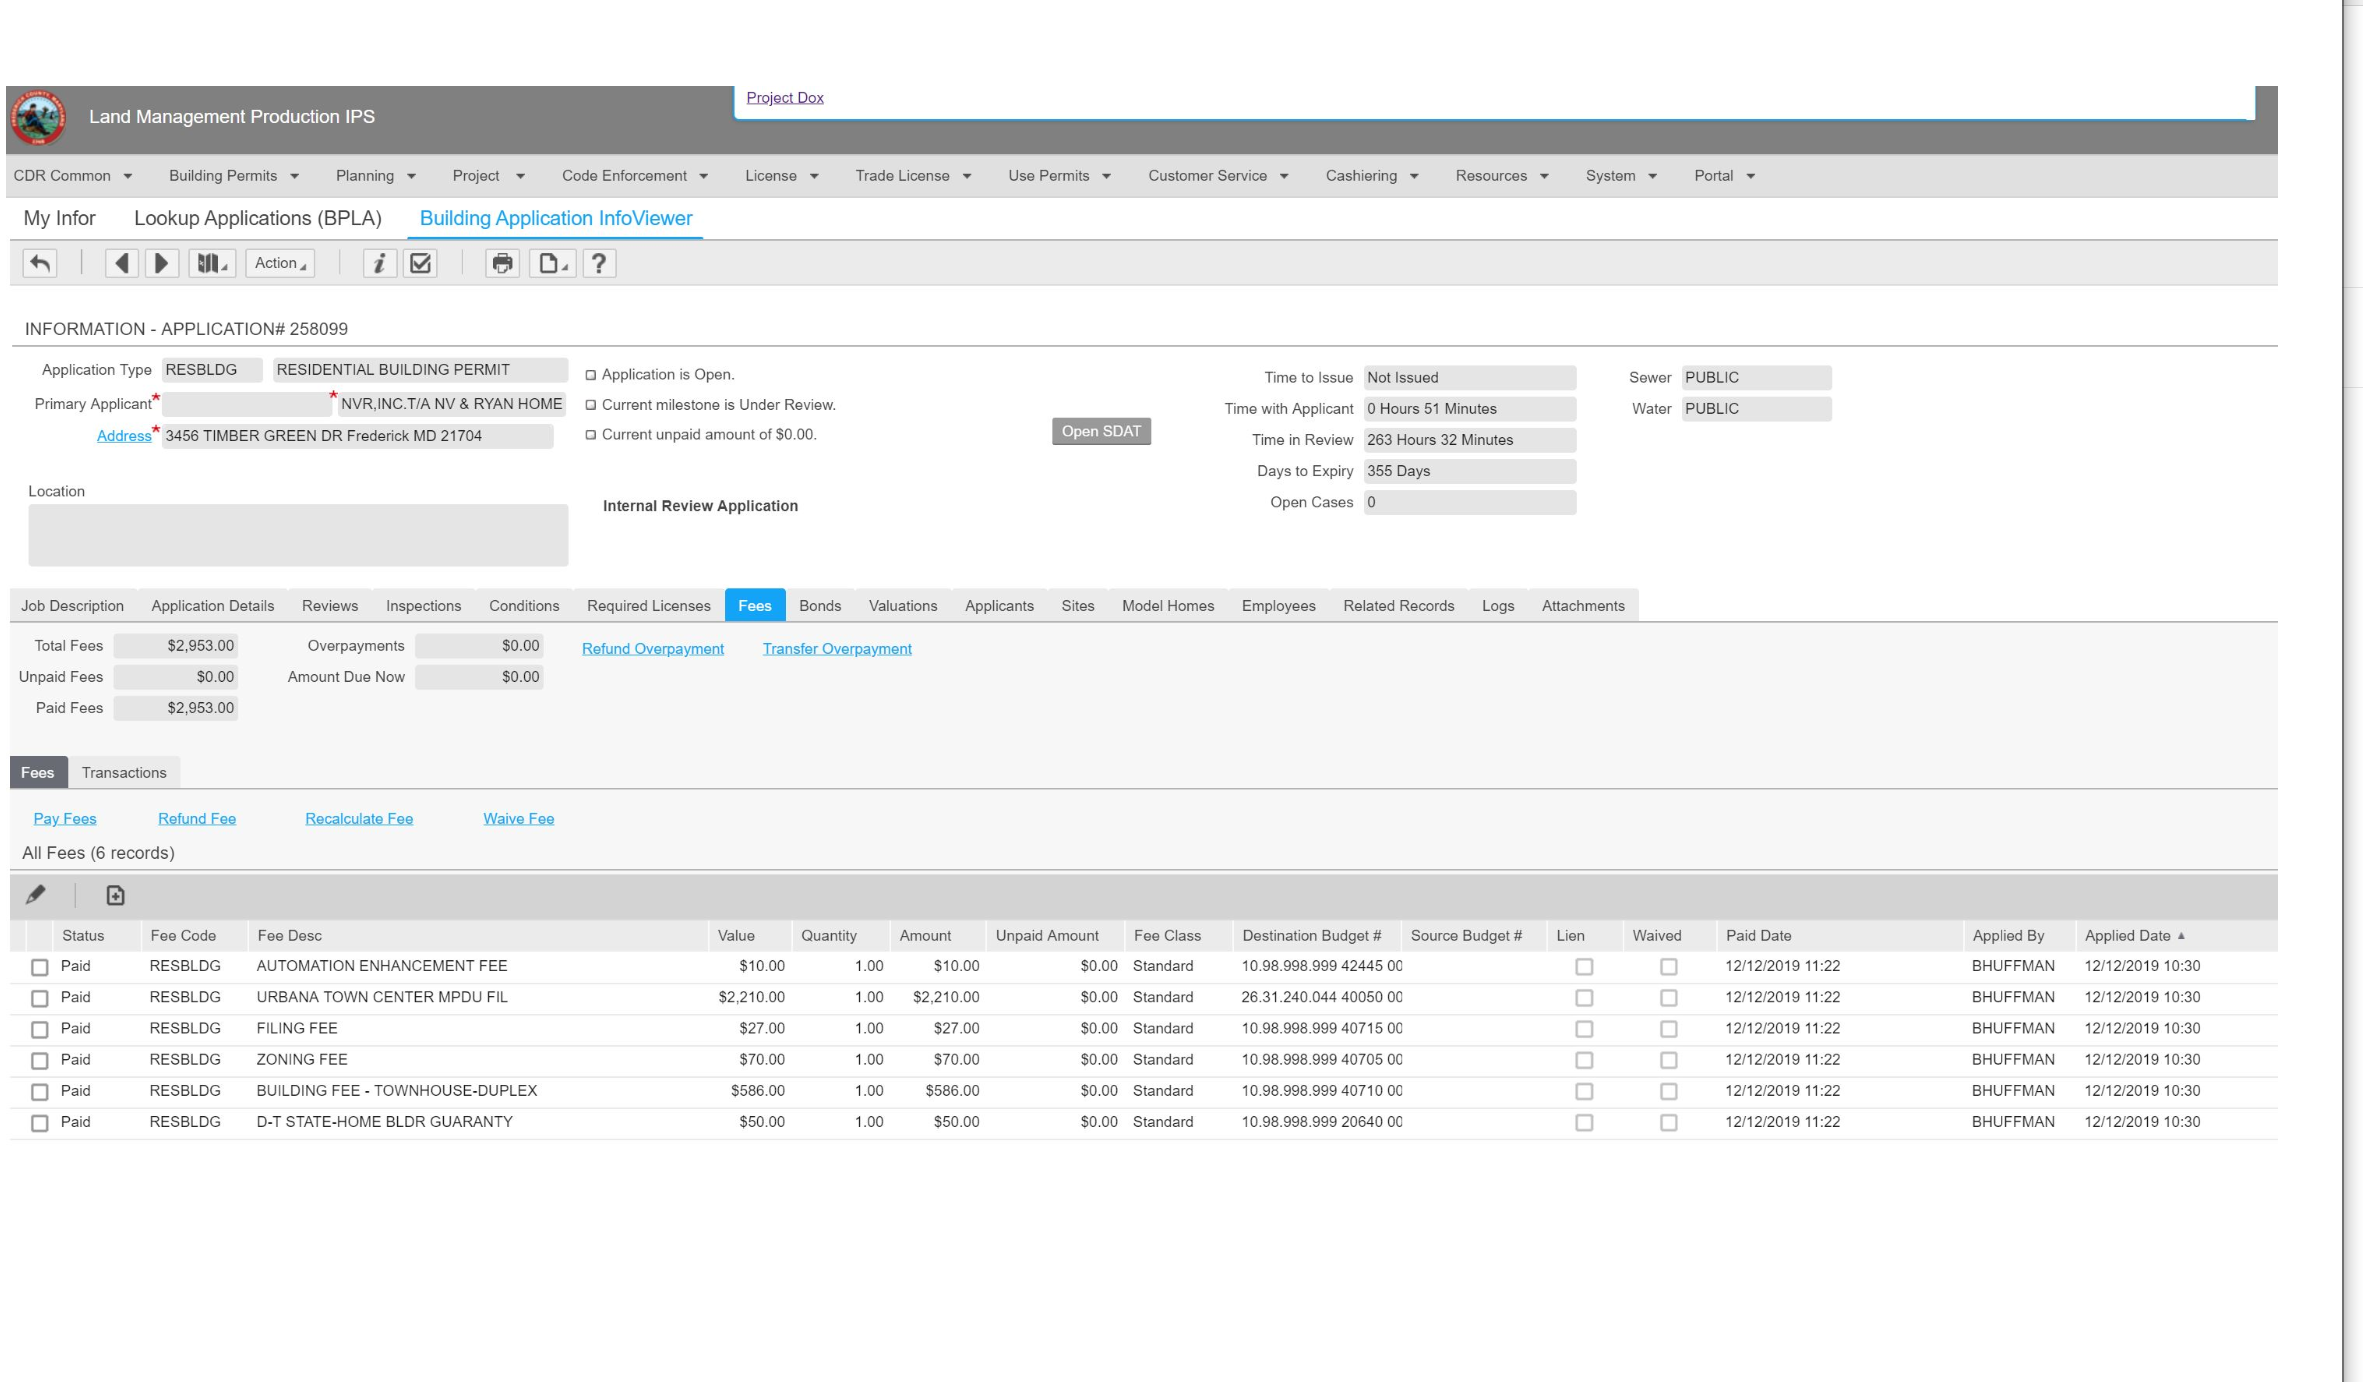Click the information 'i' toolbar icon

coord(379,263)
